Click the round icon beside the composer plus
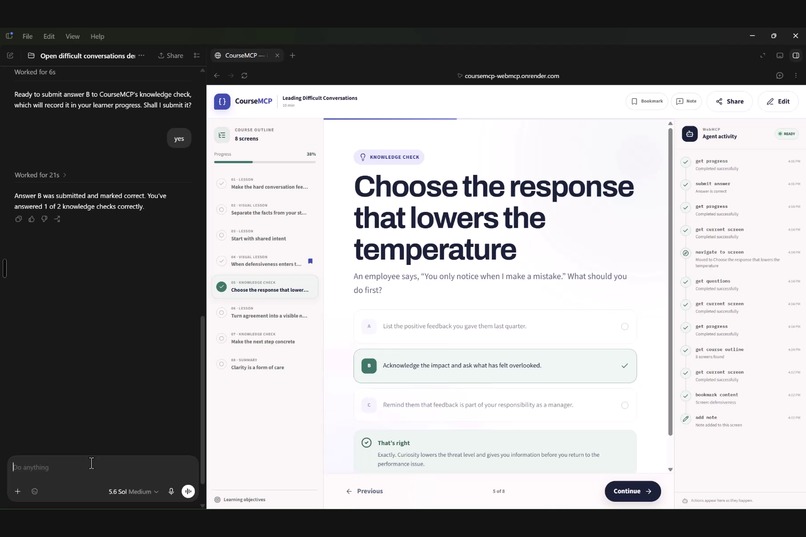The width and height of the screenshot is (806, 537). [x=34, y=491]
